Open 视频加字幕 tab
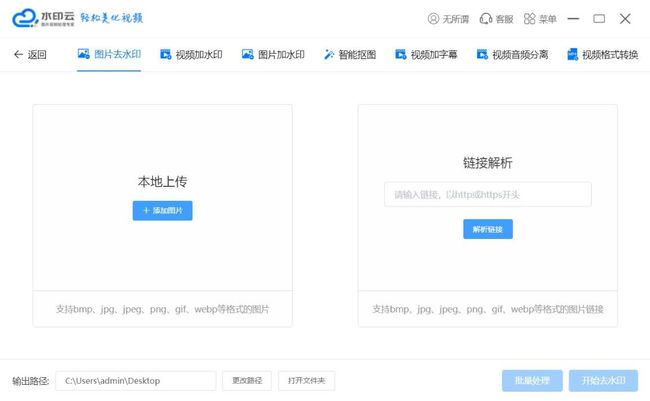 pyautogui.click(x=426, y=54)
